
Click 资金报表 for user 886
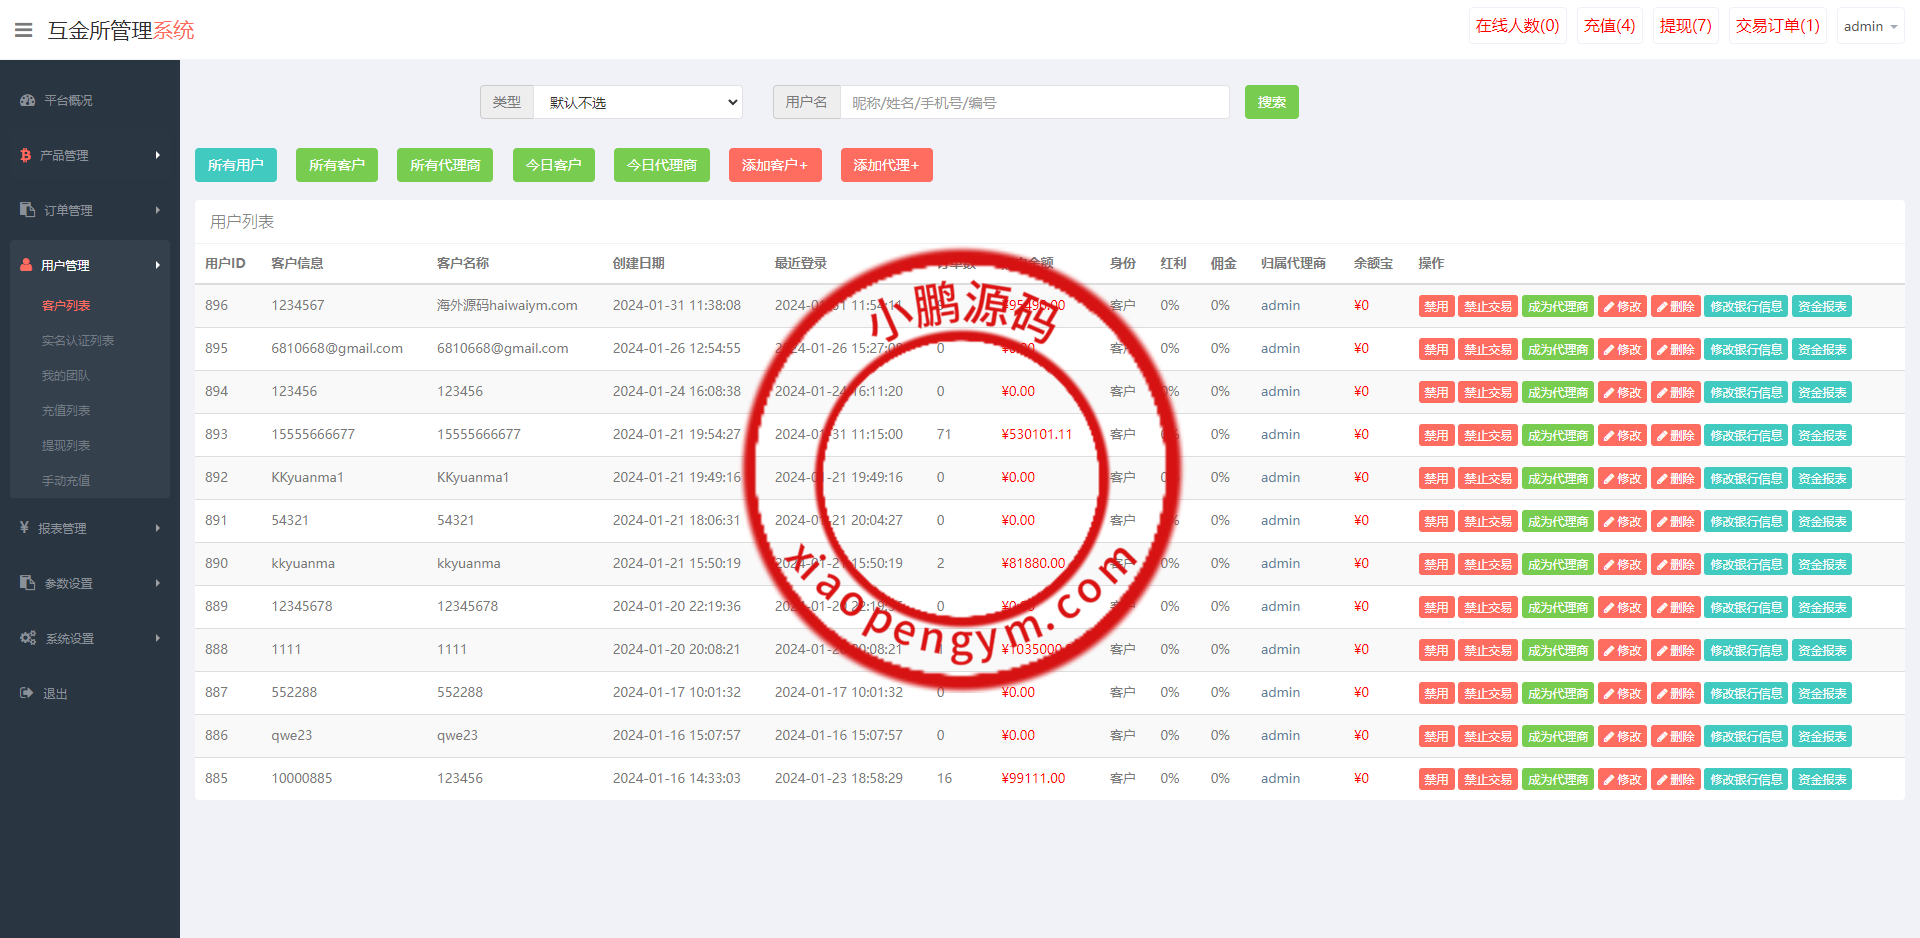[x=1822, y=737]
